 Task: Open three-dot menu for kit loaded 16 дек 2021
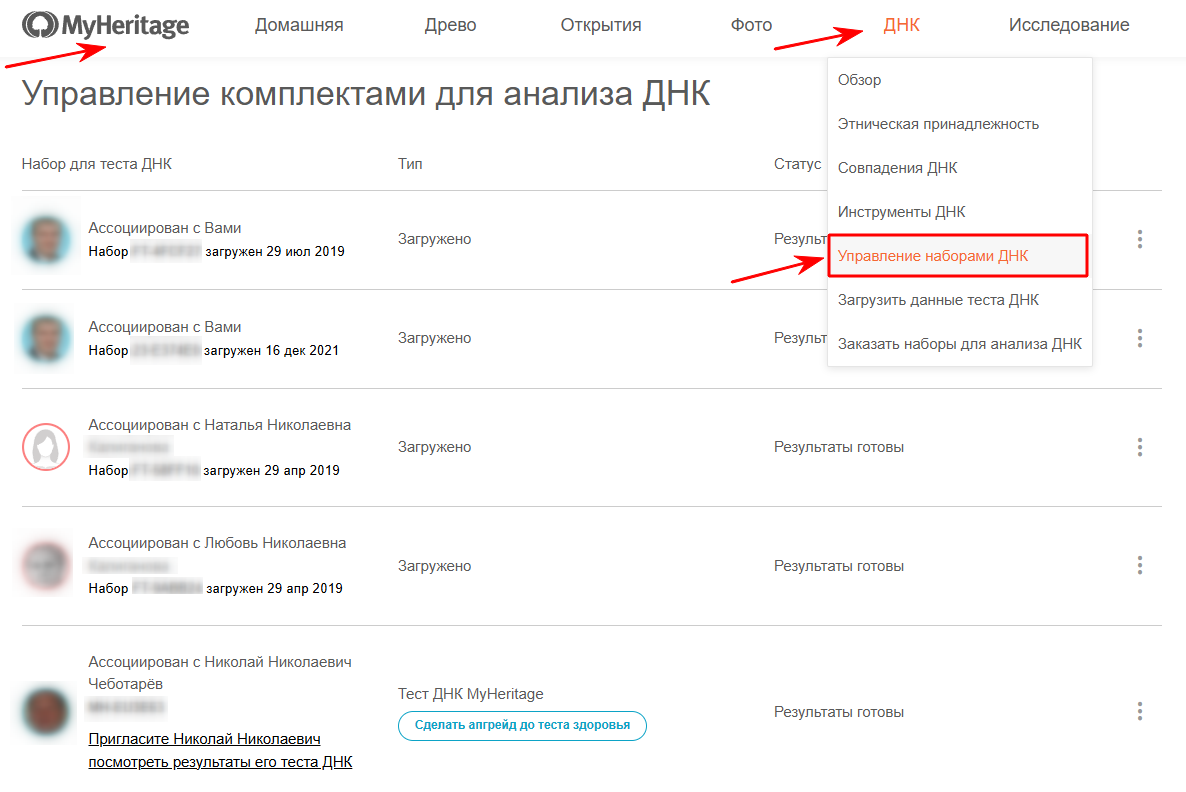coord(1139,338)
